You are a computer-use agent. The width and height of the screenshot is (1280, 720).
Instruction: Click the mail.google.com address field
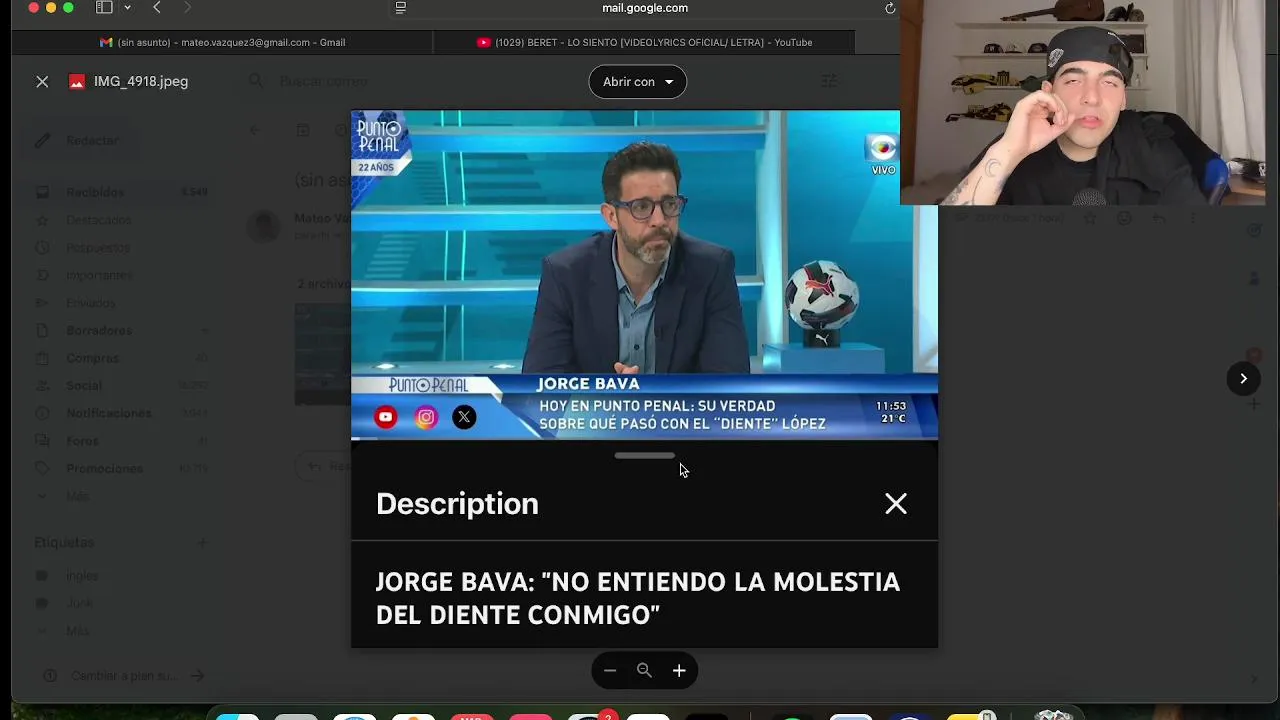pos(645,8)
